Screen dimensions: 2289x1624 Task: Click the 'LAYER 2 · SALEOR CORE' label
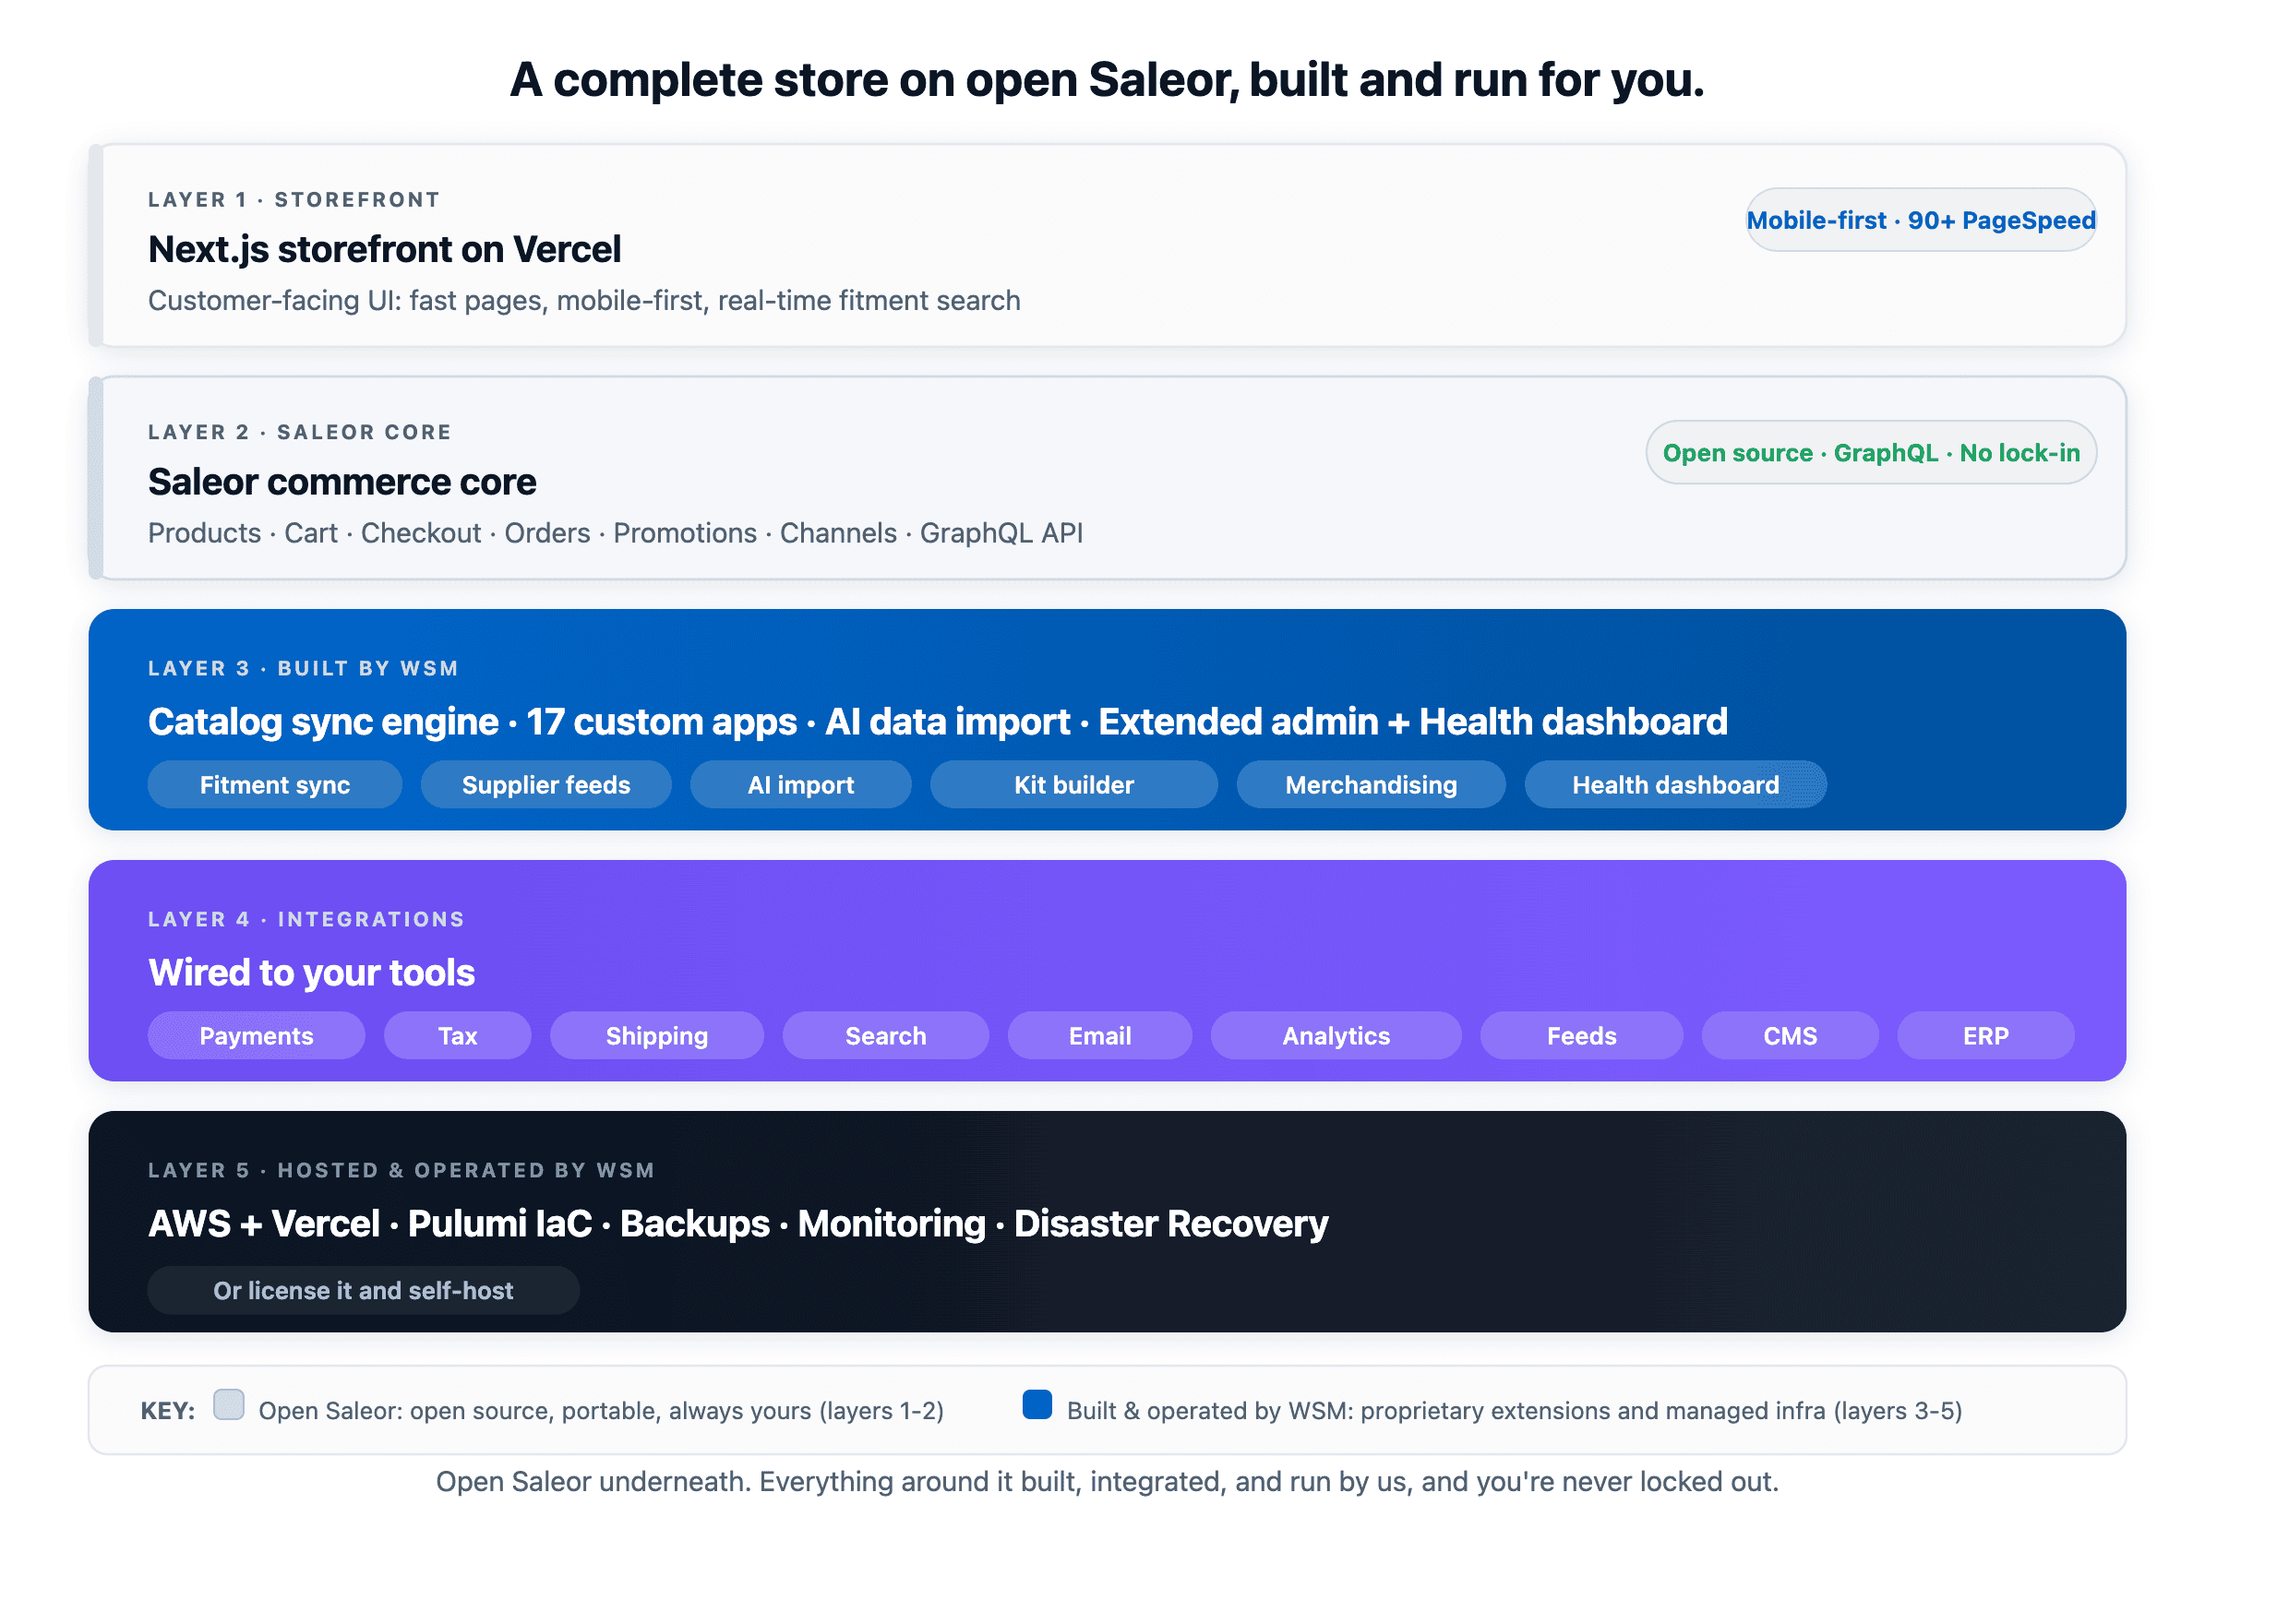pos(300,433)
